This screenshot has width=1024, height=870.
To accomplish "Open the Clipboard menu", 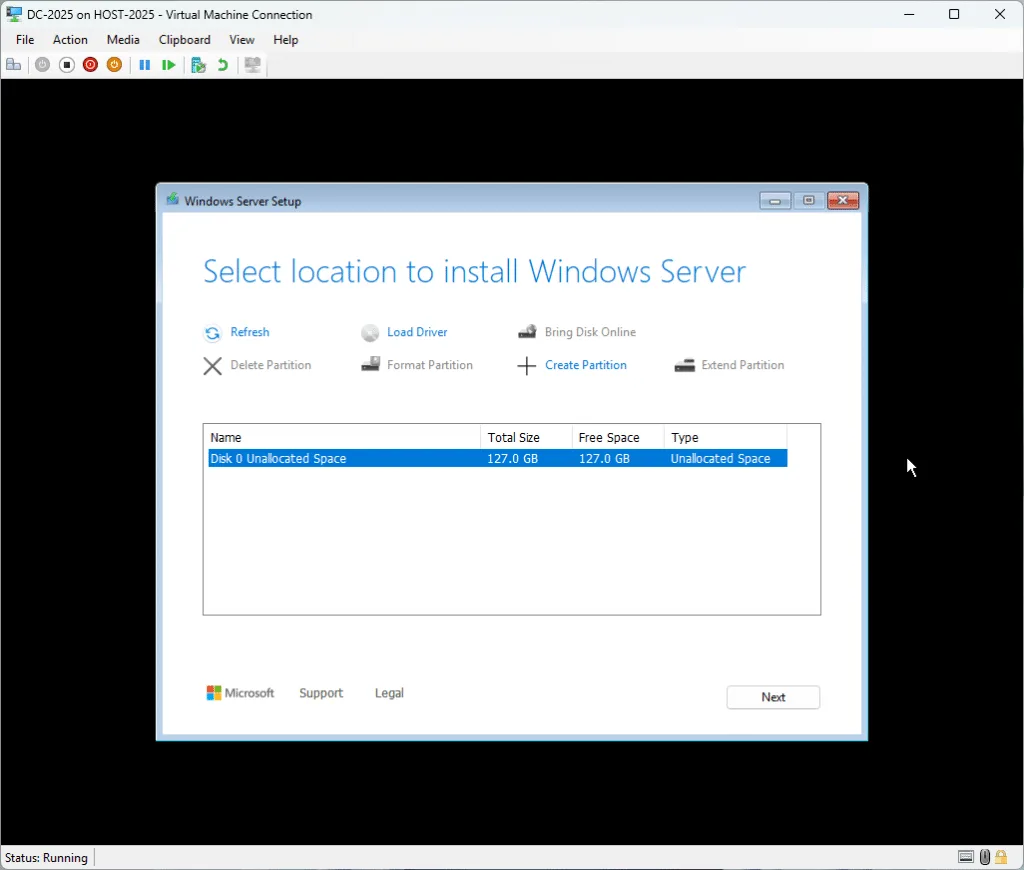I will 184,40.
